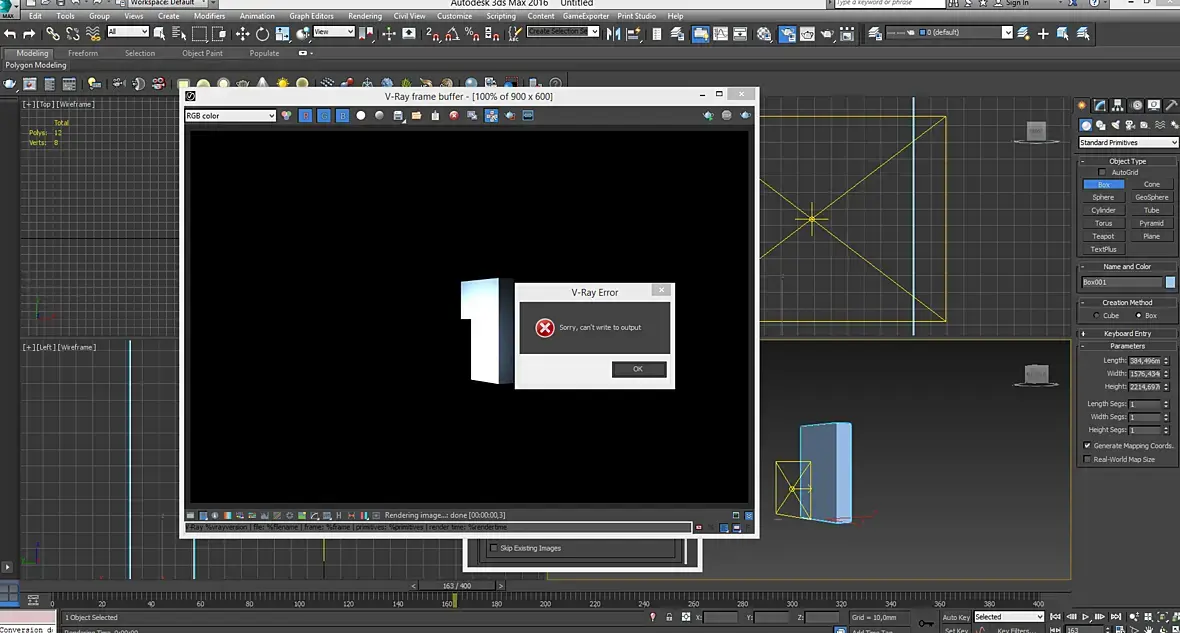
Task: Select the Cube creation method radio button
Action: pos(1095,316)
